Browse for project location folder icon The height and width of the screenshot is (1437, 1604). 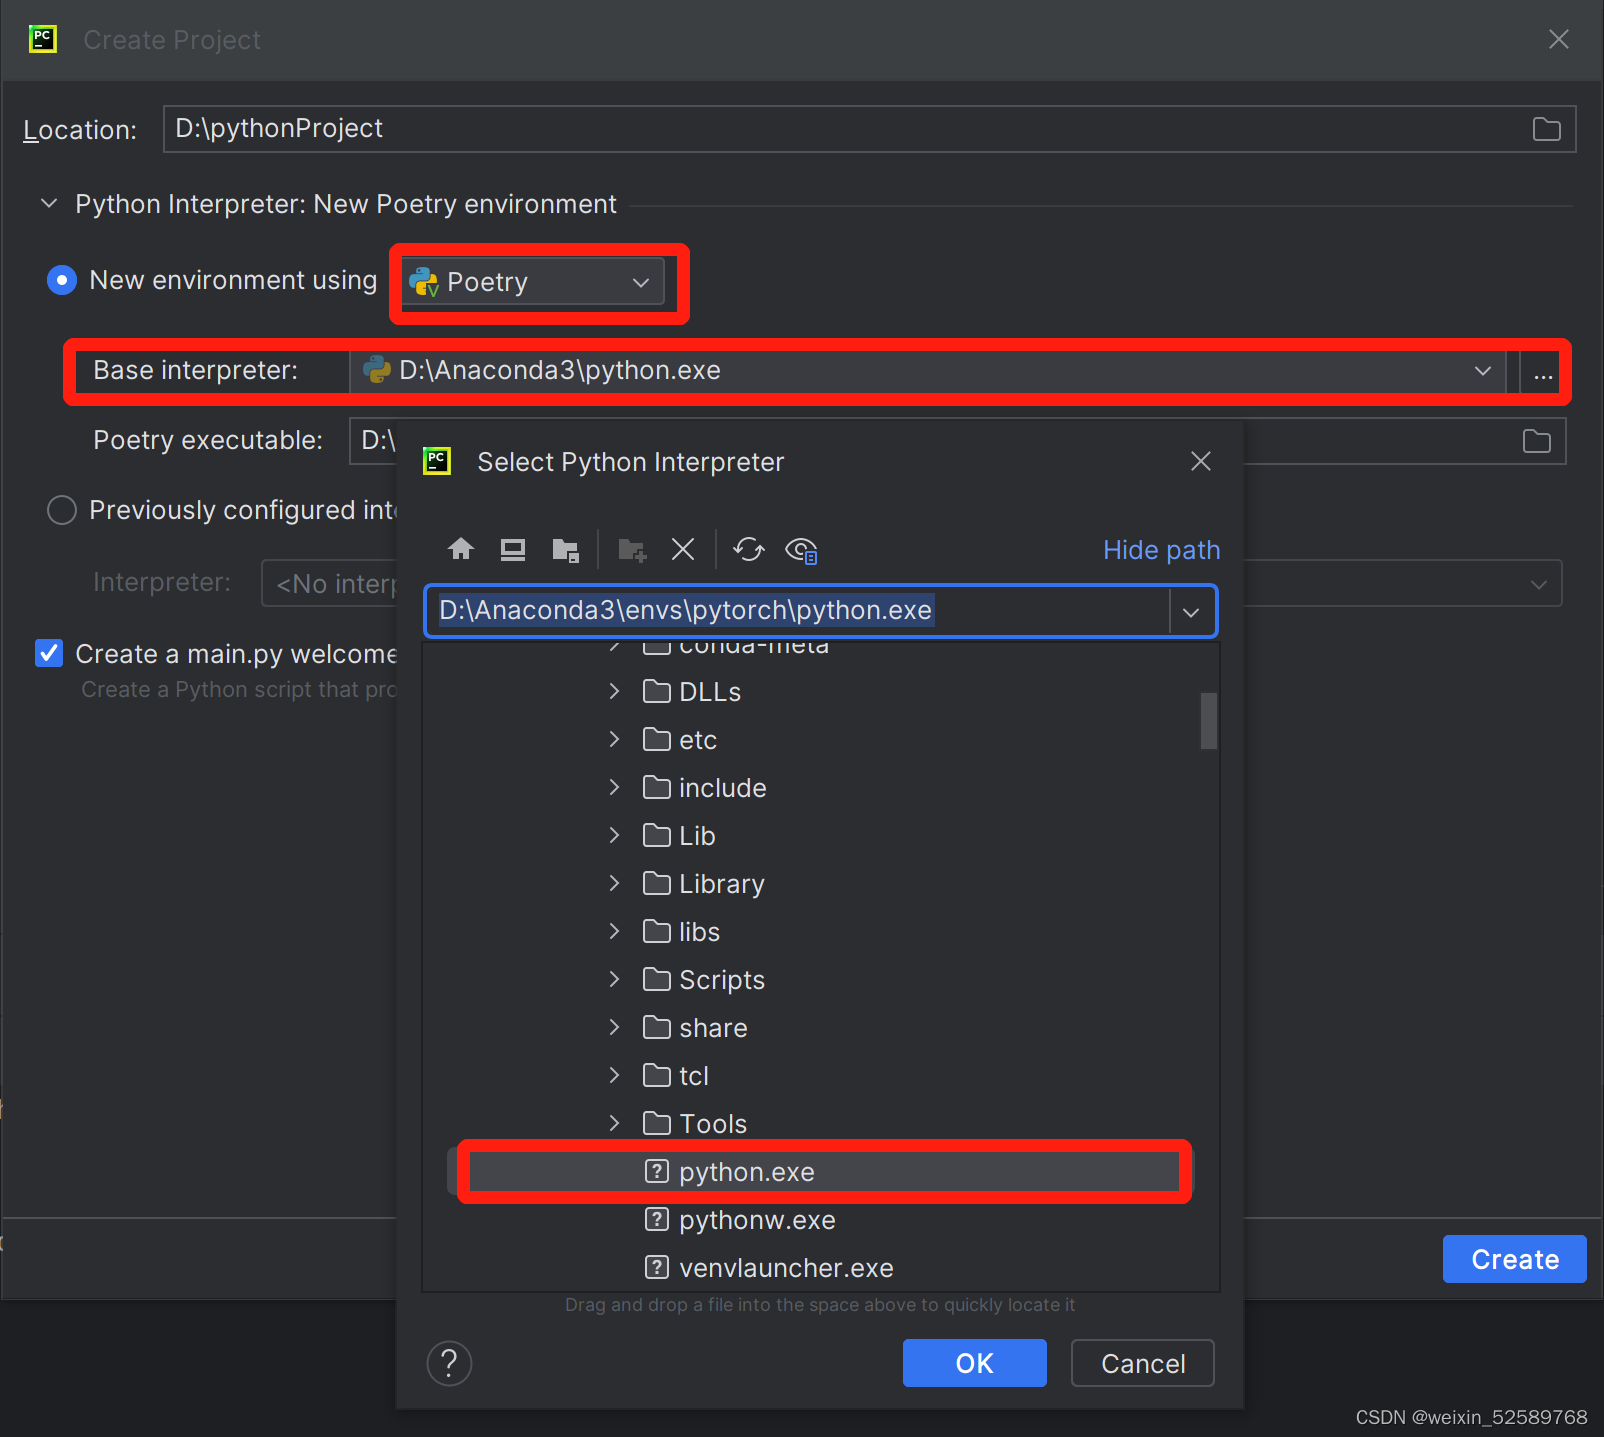[x=1546, y=129]
